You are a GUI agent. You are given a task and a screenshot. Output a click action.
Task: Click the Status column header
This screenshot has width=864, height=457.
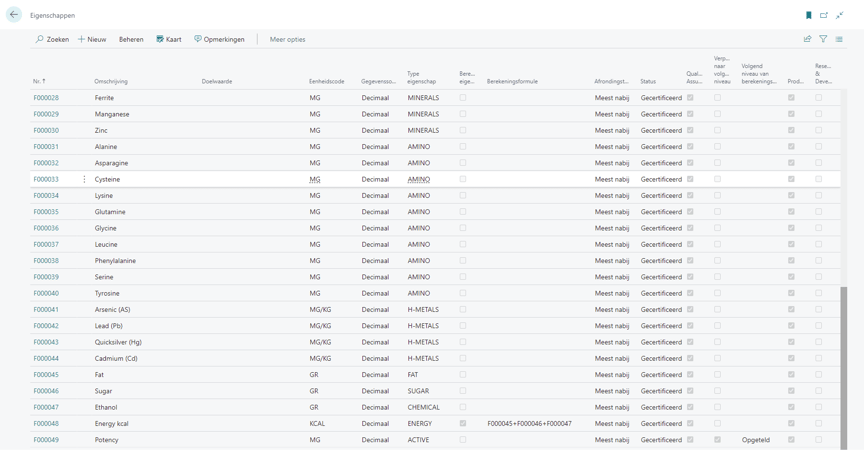[x=648, y=81]
